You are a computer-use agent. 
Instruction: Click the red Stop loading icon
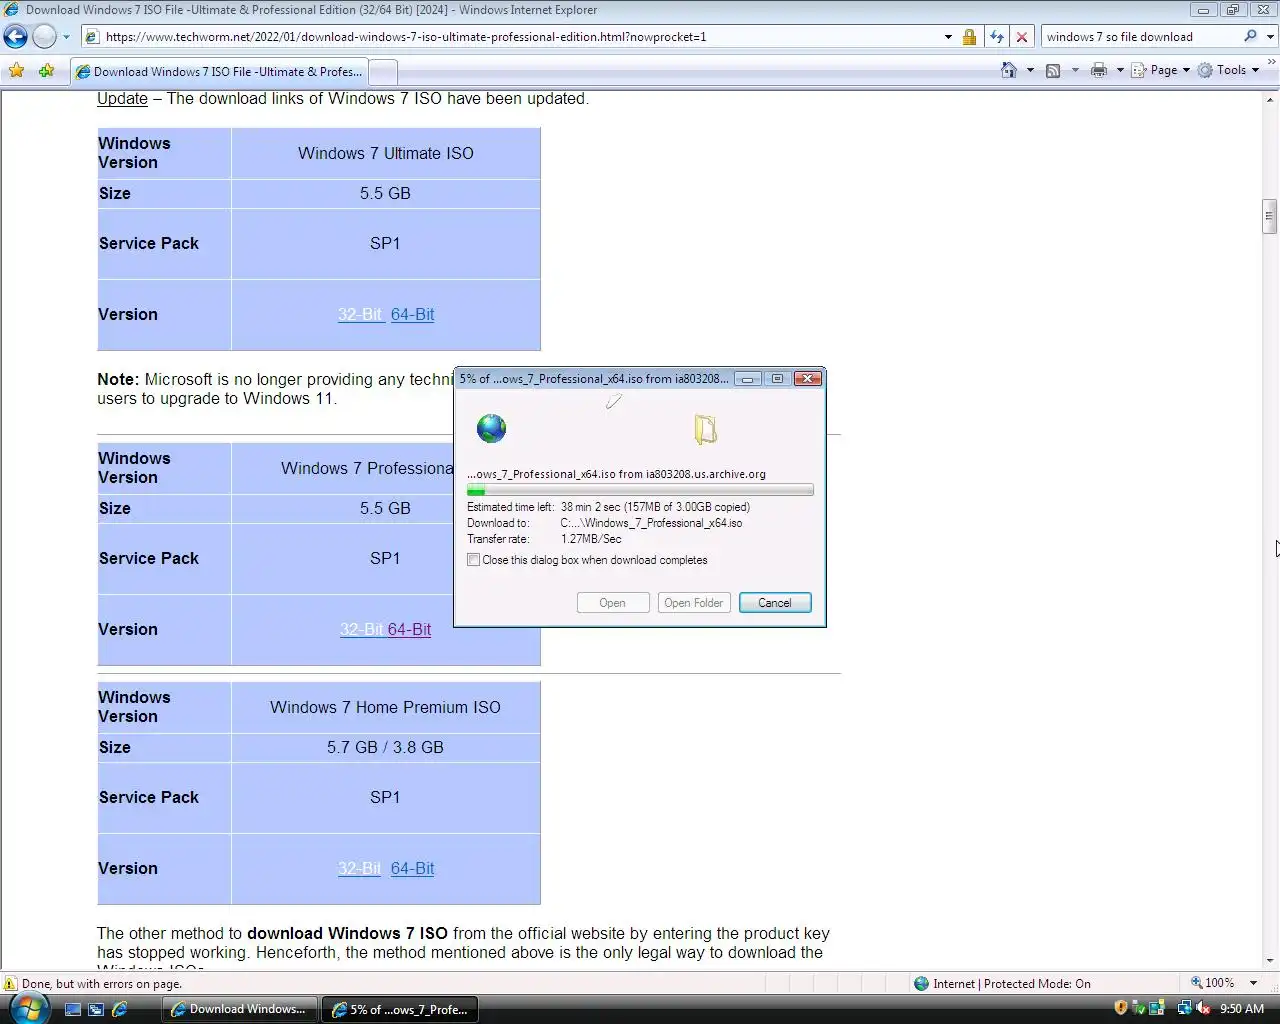[x=1022, y=37]
